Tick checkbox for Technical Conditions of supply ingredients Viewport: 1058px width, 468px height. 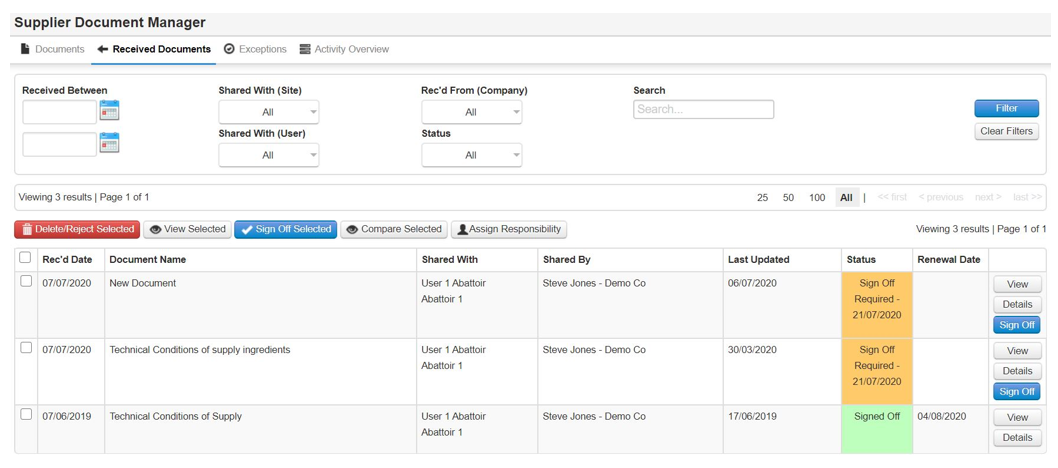pyautogui.click(x=26, y=347)
